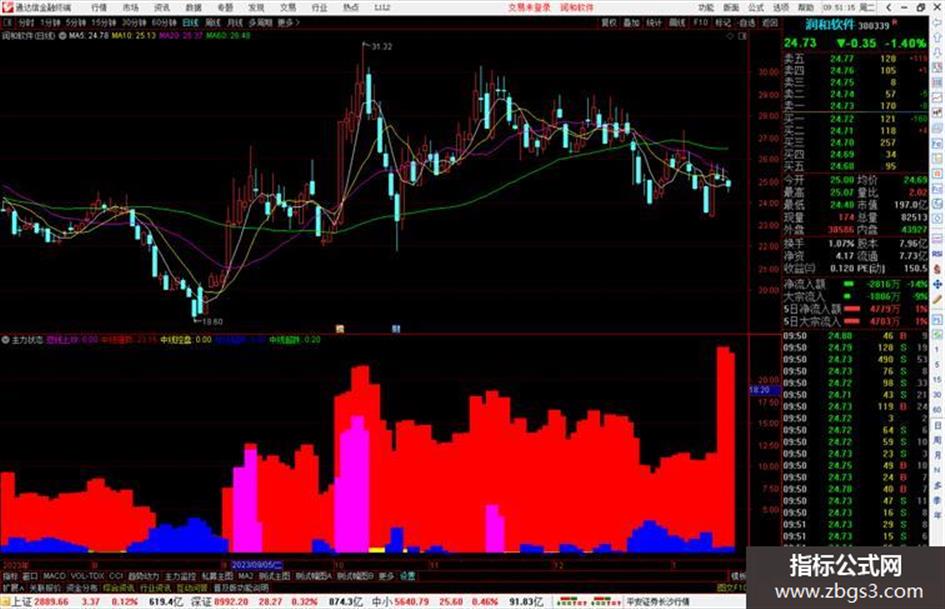Open the 综合资讯 tab
The image size is (945, 609).
(119, 588)
